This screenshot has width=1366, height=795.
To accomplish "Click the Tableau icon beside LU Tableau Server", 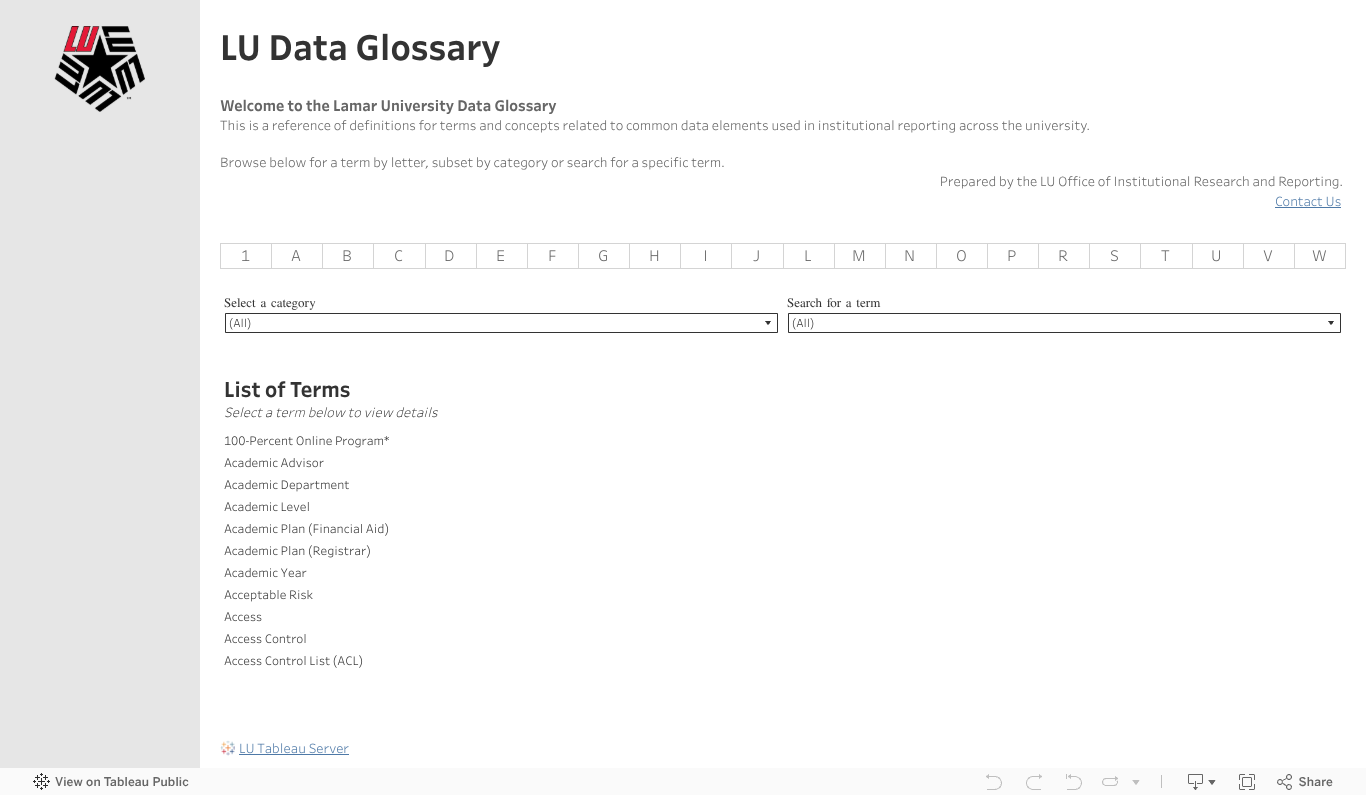I will coord(228,748).
